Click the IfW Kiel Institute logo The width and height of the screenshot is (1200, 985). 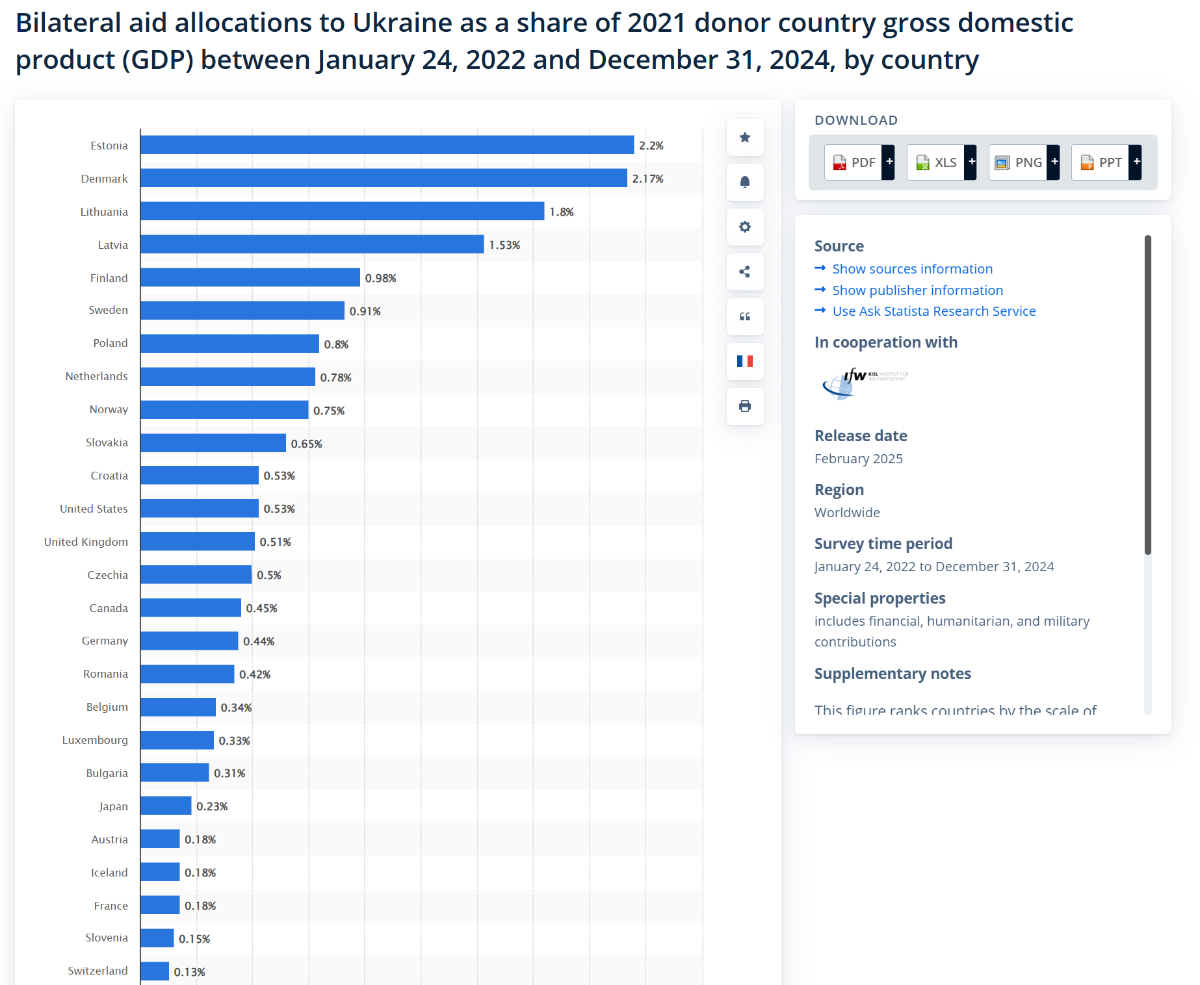pyautogui.click(x=863, y=382)
